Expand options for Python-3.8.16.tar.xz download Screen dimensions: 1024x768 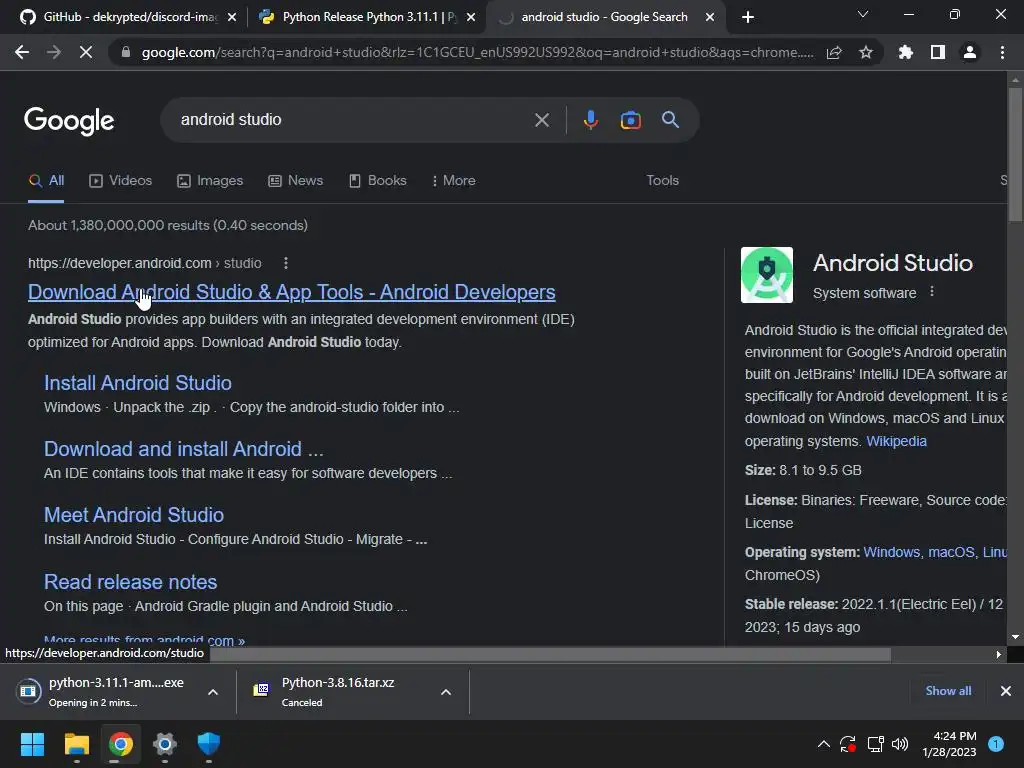(446, 692)
